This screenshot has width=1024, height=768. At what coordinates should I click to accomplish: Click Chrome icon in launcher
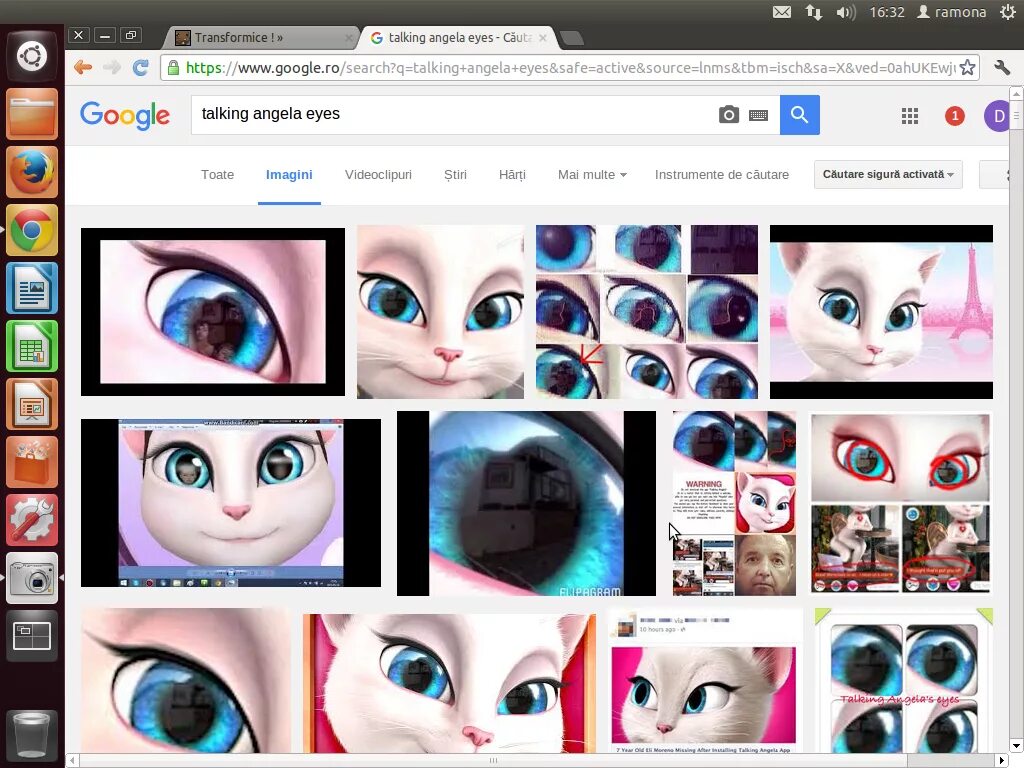click(32, 230)
